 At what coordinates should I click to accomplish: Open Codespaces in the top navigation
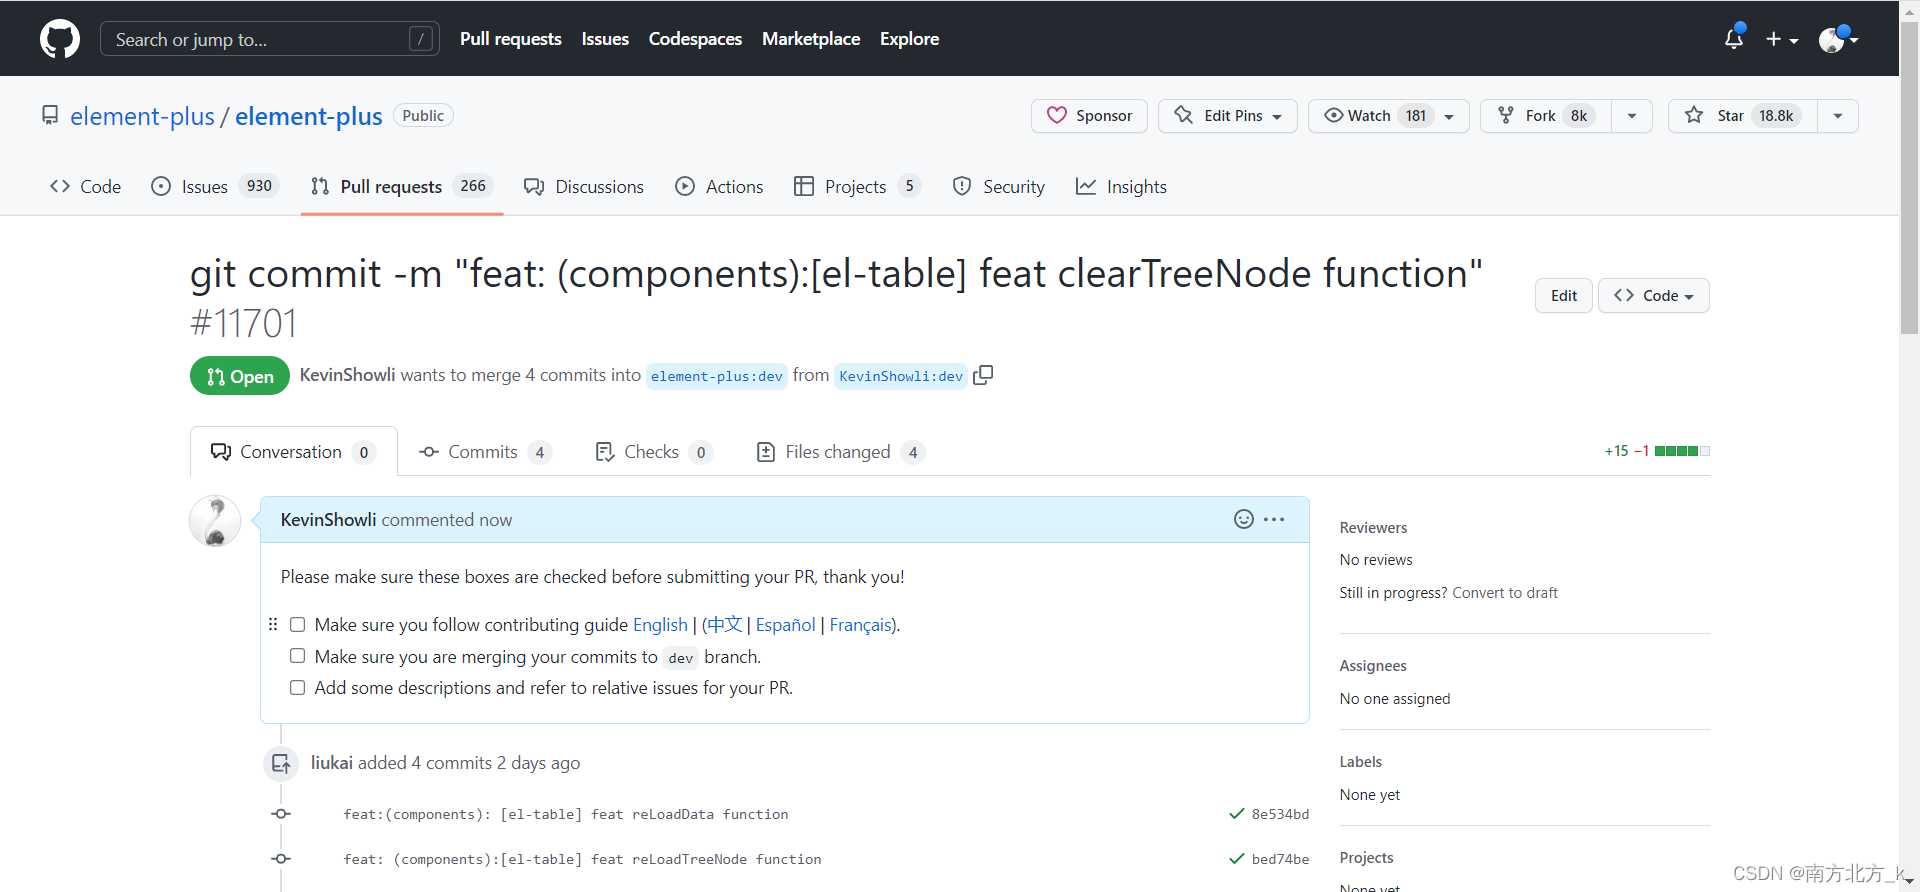point(695,39)
